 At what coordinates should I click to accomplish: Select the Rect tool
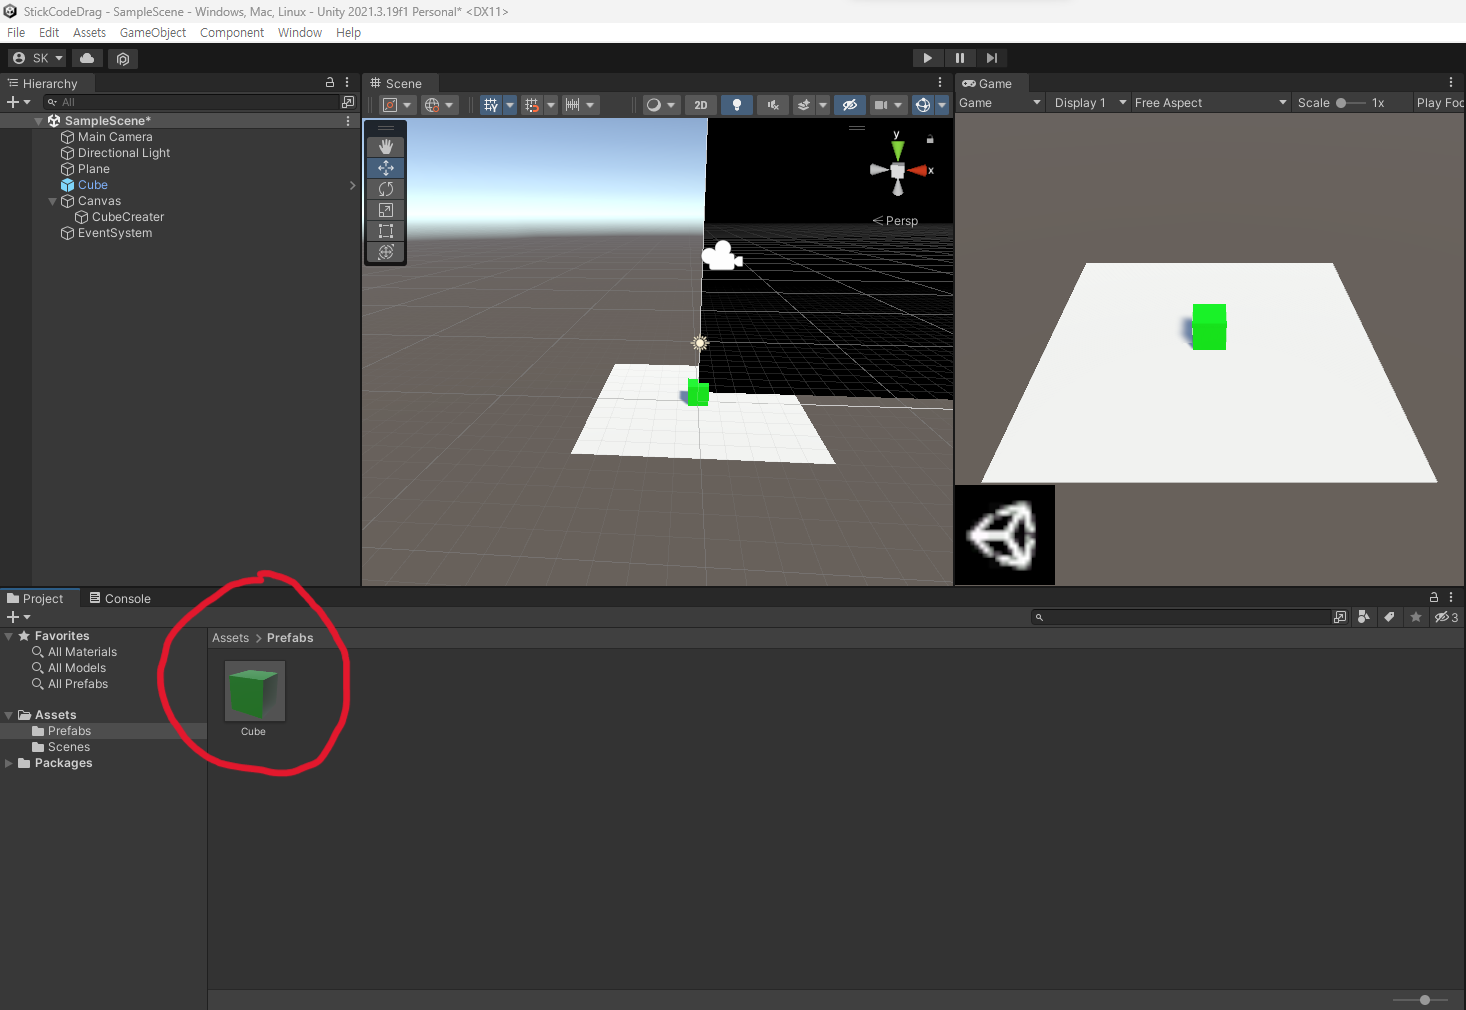[x=386, y=230]
